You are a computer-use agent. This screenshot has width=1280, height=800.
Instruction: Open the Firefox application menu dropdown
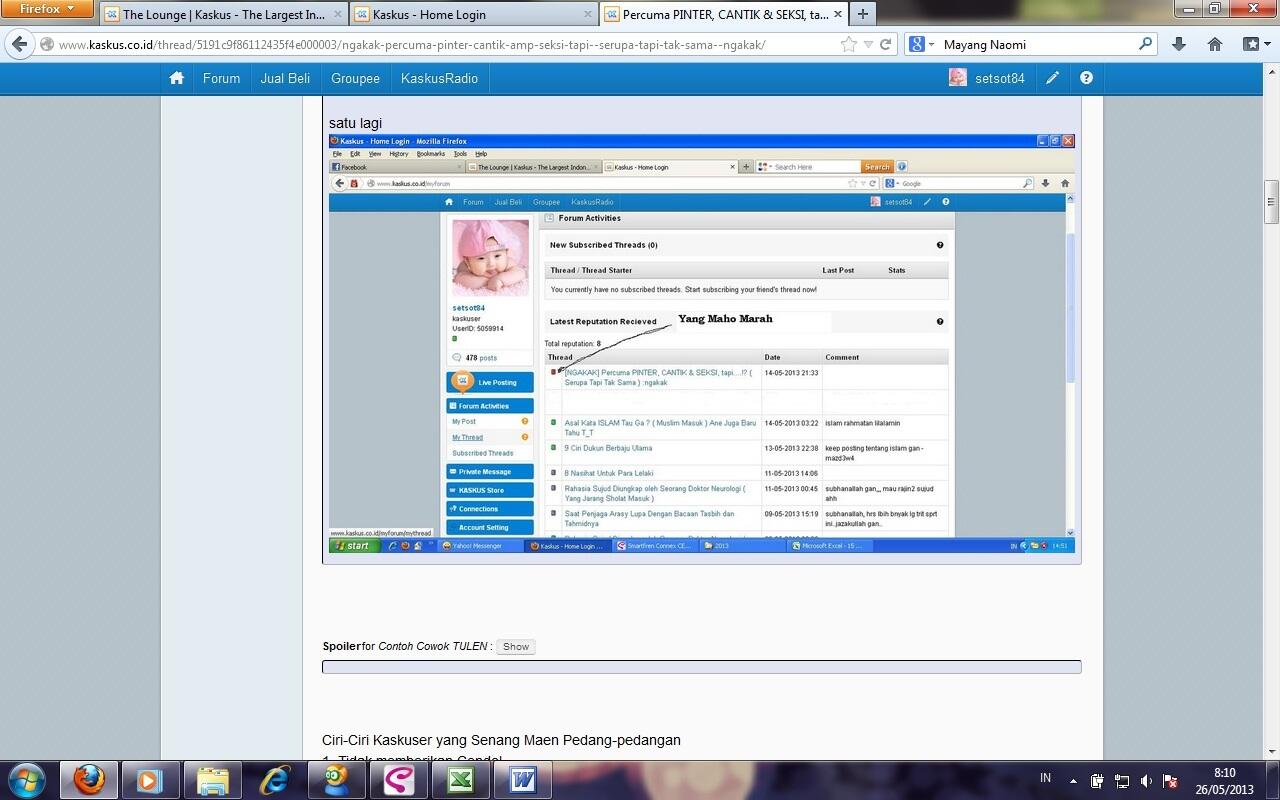pos(47,9)
